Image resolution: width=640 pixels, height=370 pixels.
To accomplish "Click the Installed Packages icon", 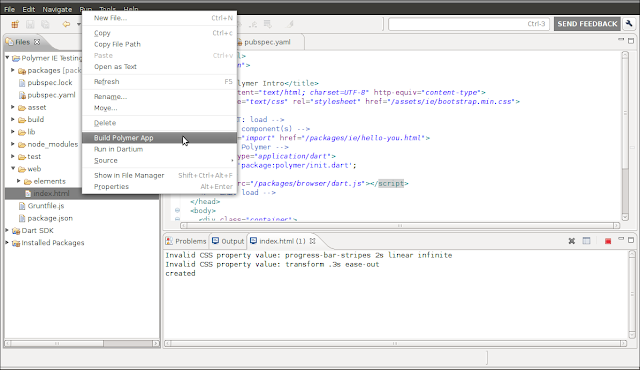I will (16, 243).
